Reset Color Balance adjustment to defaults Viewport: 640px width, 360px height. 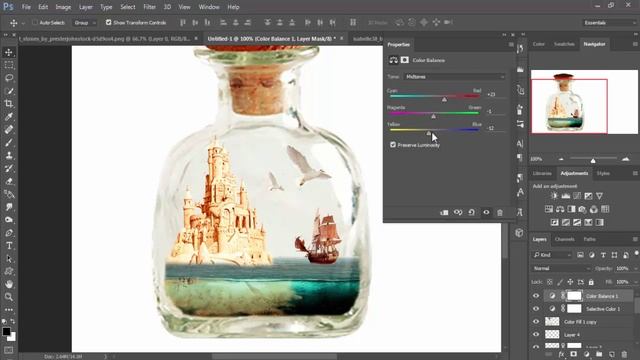point(472,212)
